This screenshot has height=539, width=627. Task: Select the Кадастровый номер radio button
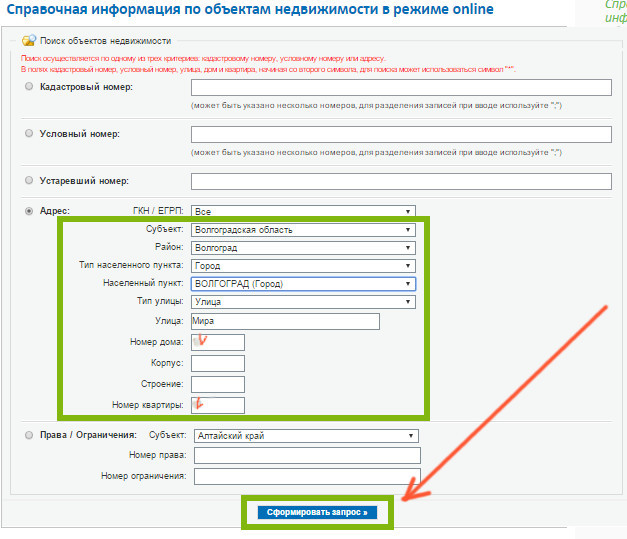pyautogui.click(x=29, y=88)
